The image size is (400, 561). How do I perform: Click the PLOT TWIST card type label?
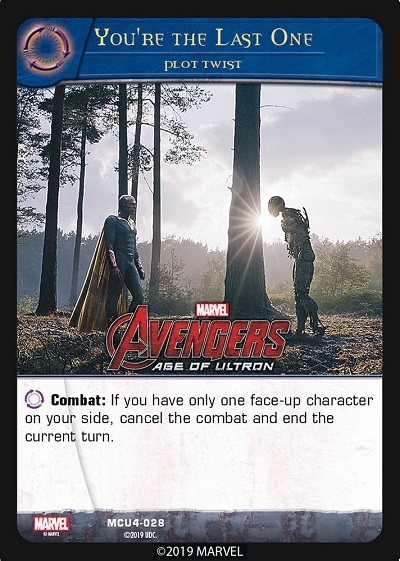coord(203,65)
